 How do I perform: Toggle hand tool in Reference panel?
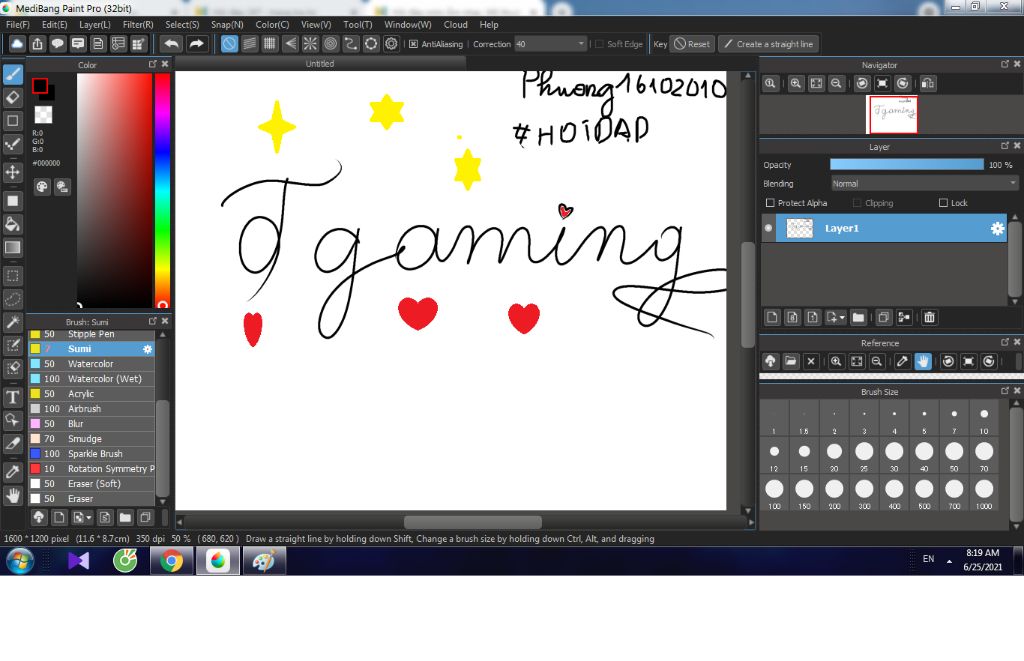(x=923, y=361)
